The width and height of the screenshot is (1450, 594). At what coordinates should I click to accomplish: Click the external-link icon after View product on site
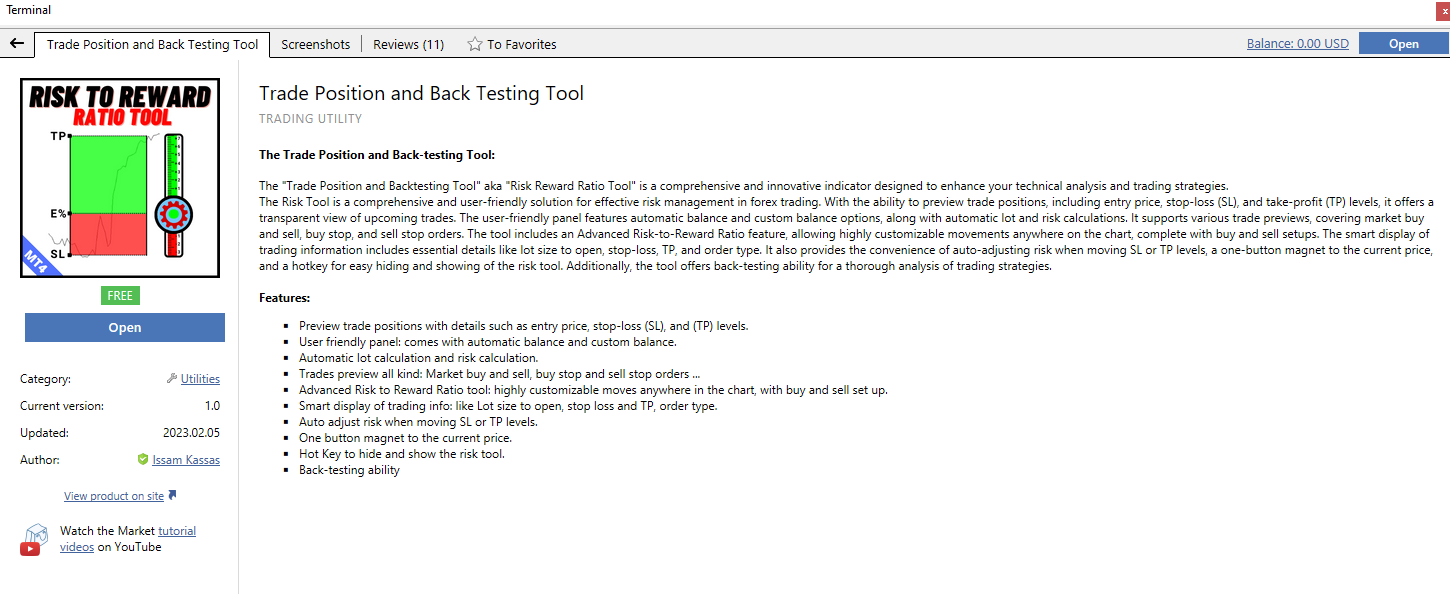(173, 495)
